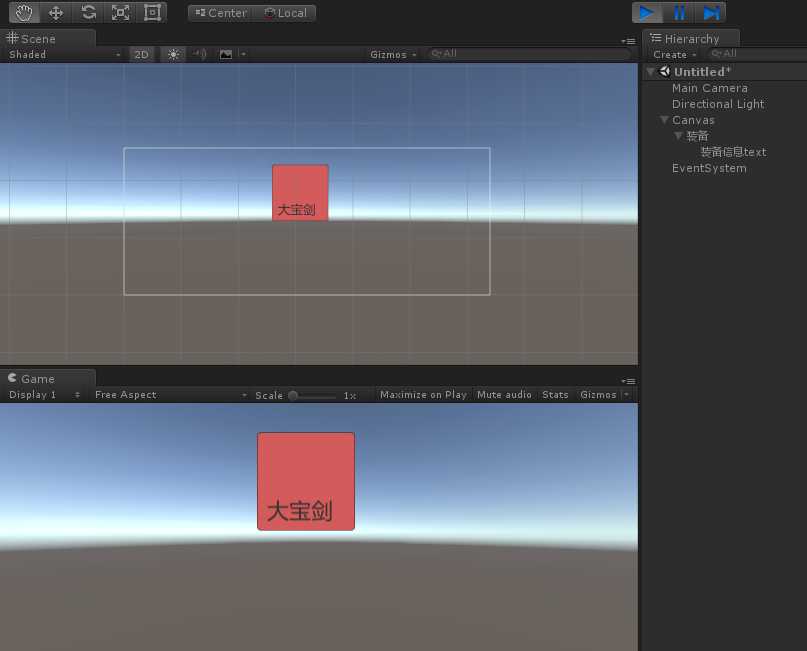This screenshot has height=651, width=807.
Task: Start Play mode
Action: [647, 13]
